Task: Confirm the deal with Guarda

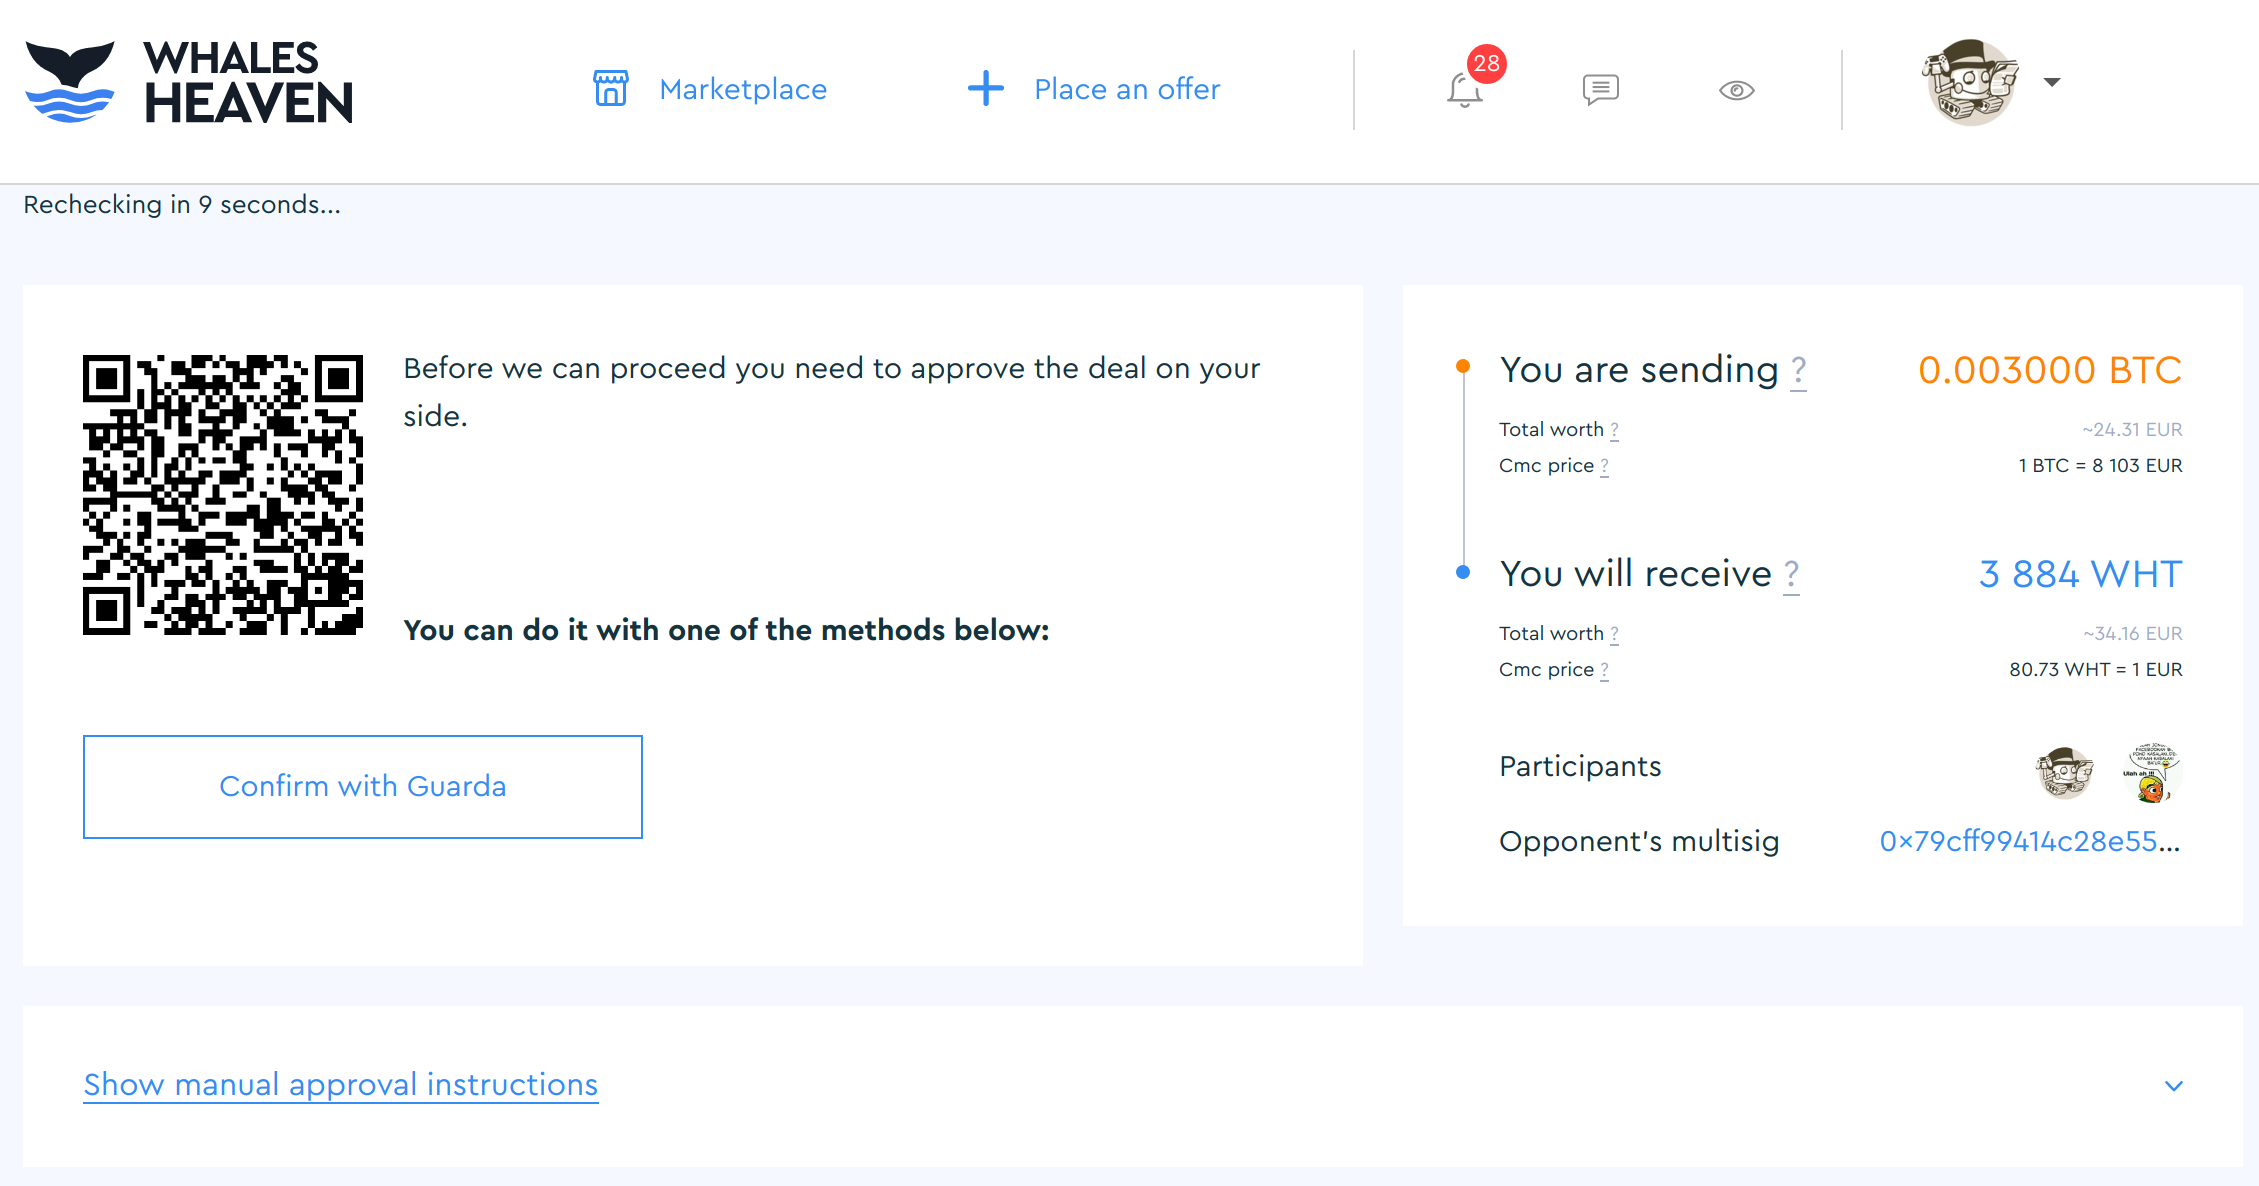Action: [363, 787]
